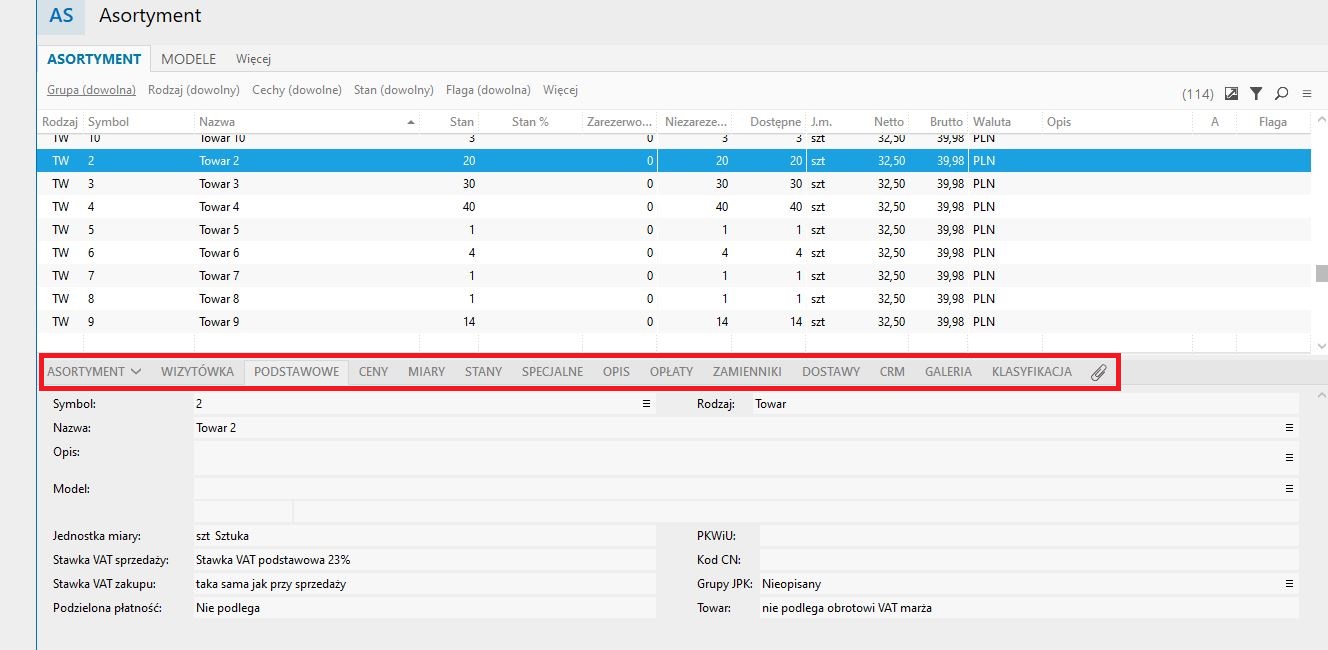Image resolution: width=1328 pixels, height=650 pixels.
Task: Click the funnel filter icon
Action: coord(1256,94)
